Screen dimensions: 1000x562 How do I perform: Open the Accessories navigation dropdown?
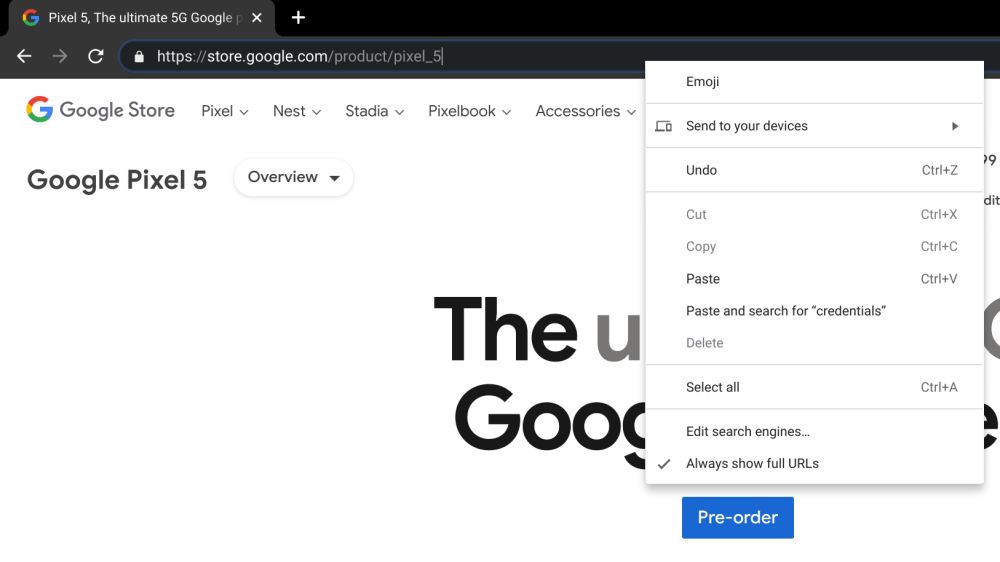pyautogui.click(x=585, y=111)
